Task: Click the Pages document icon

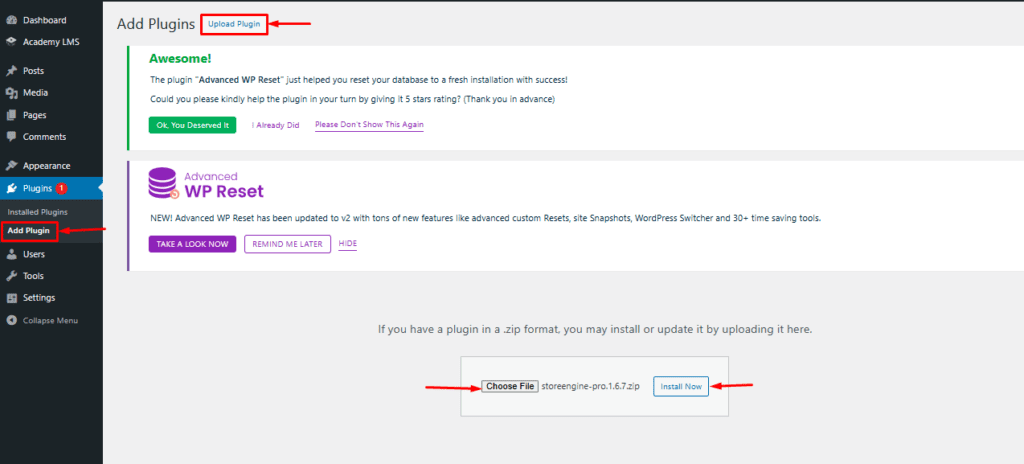Action: click(11, 115)
